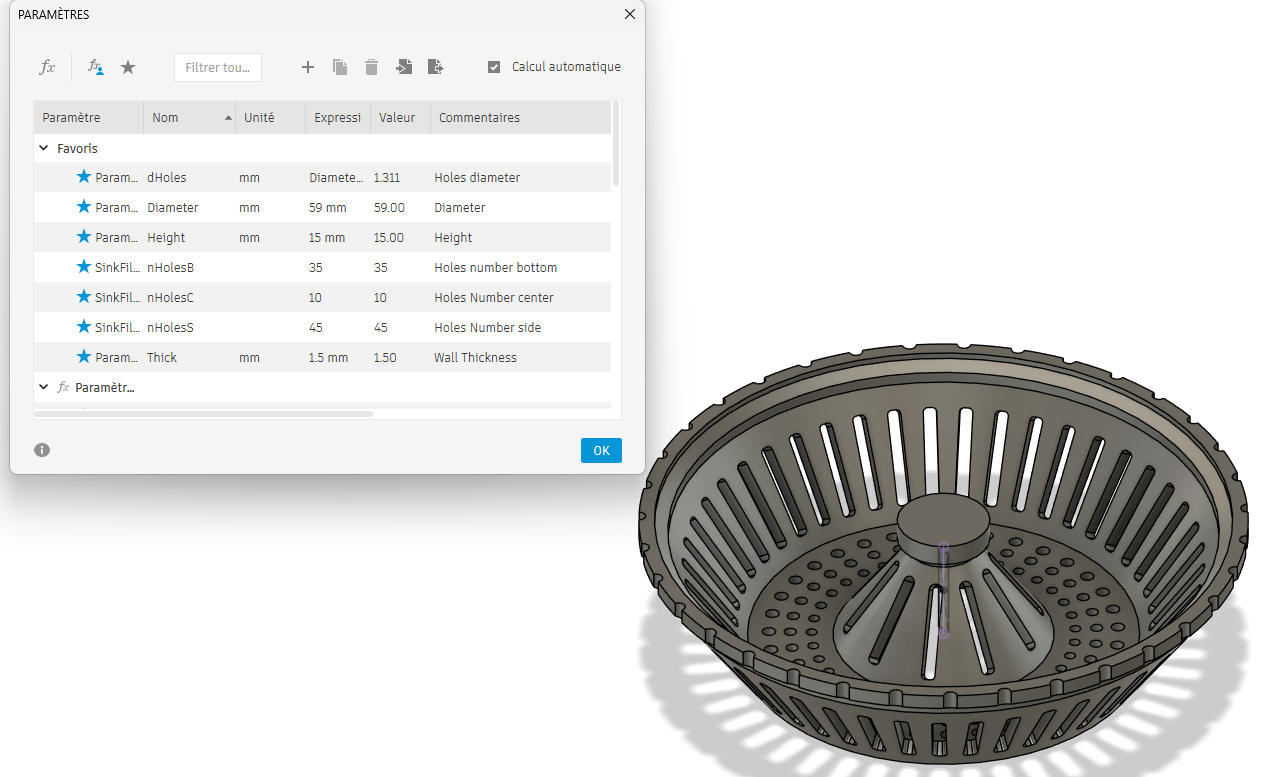1262x777 pixels.
Task: Add a new user parameter with plus
Action: (308, 67)
